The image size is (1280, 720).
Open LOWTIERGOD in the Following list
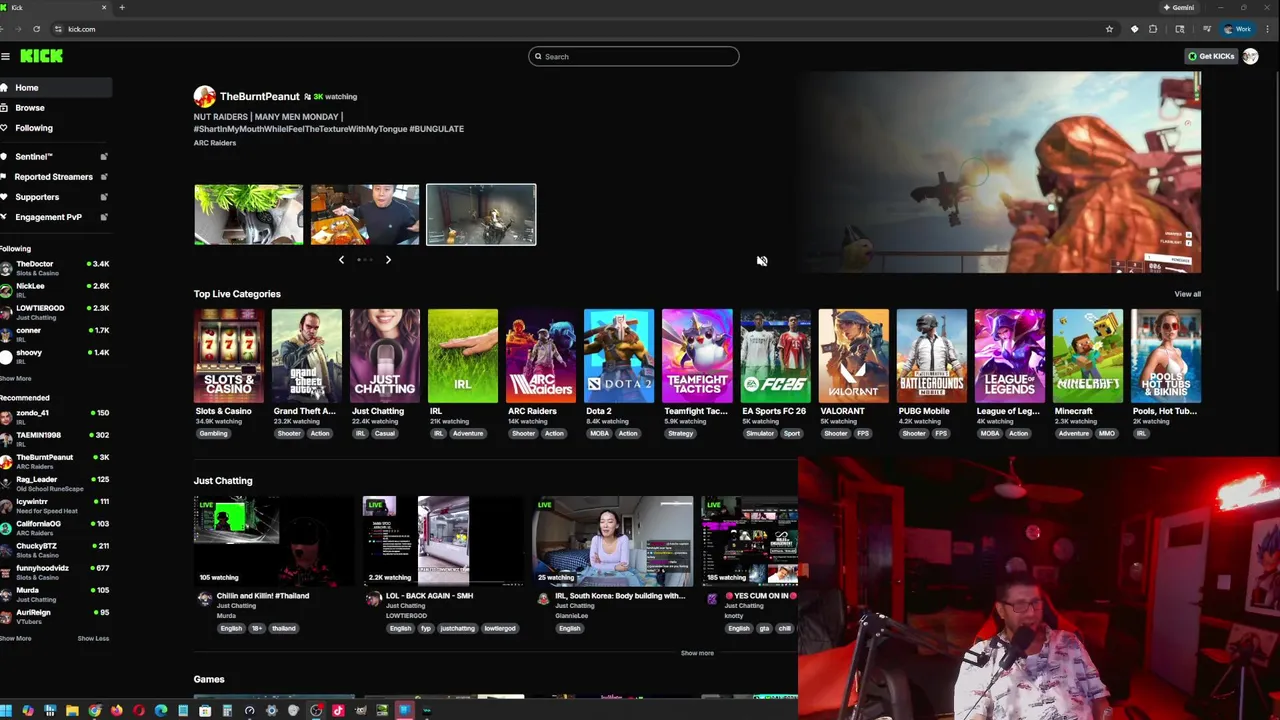point(55,312)
